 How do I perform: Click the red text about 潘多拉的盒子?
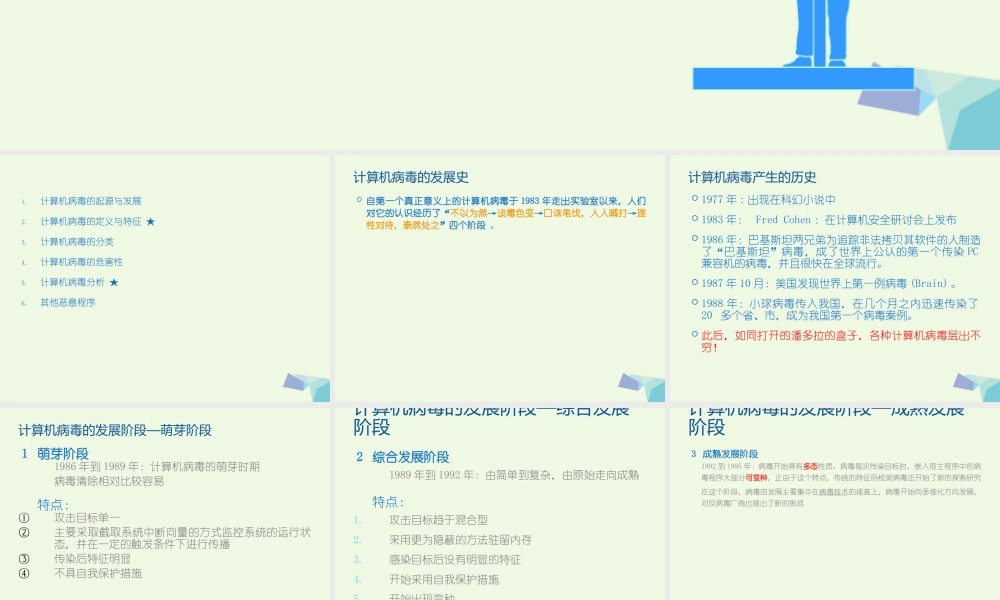(841, 341)
